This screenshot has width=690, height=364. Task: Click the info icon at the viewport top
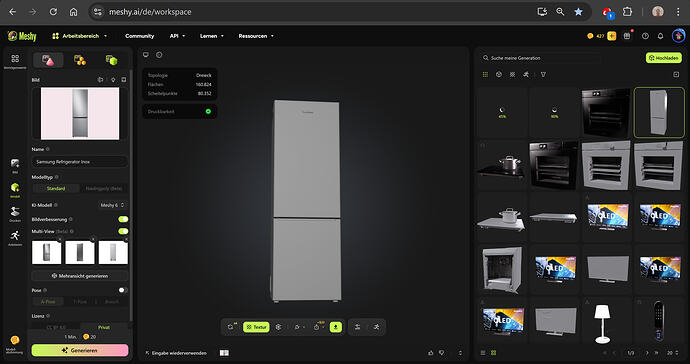click(159, 55)
